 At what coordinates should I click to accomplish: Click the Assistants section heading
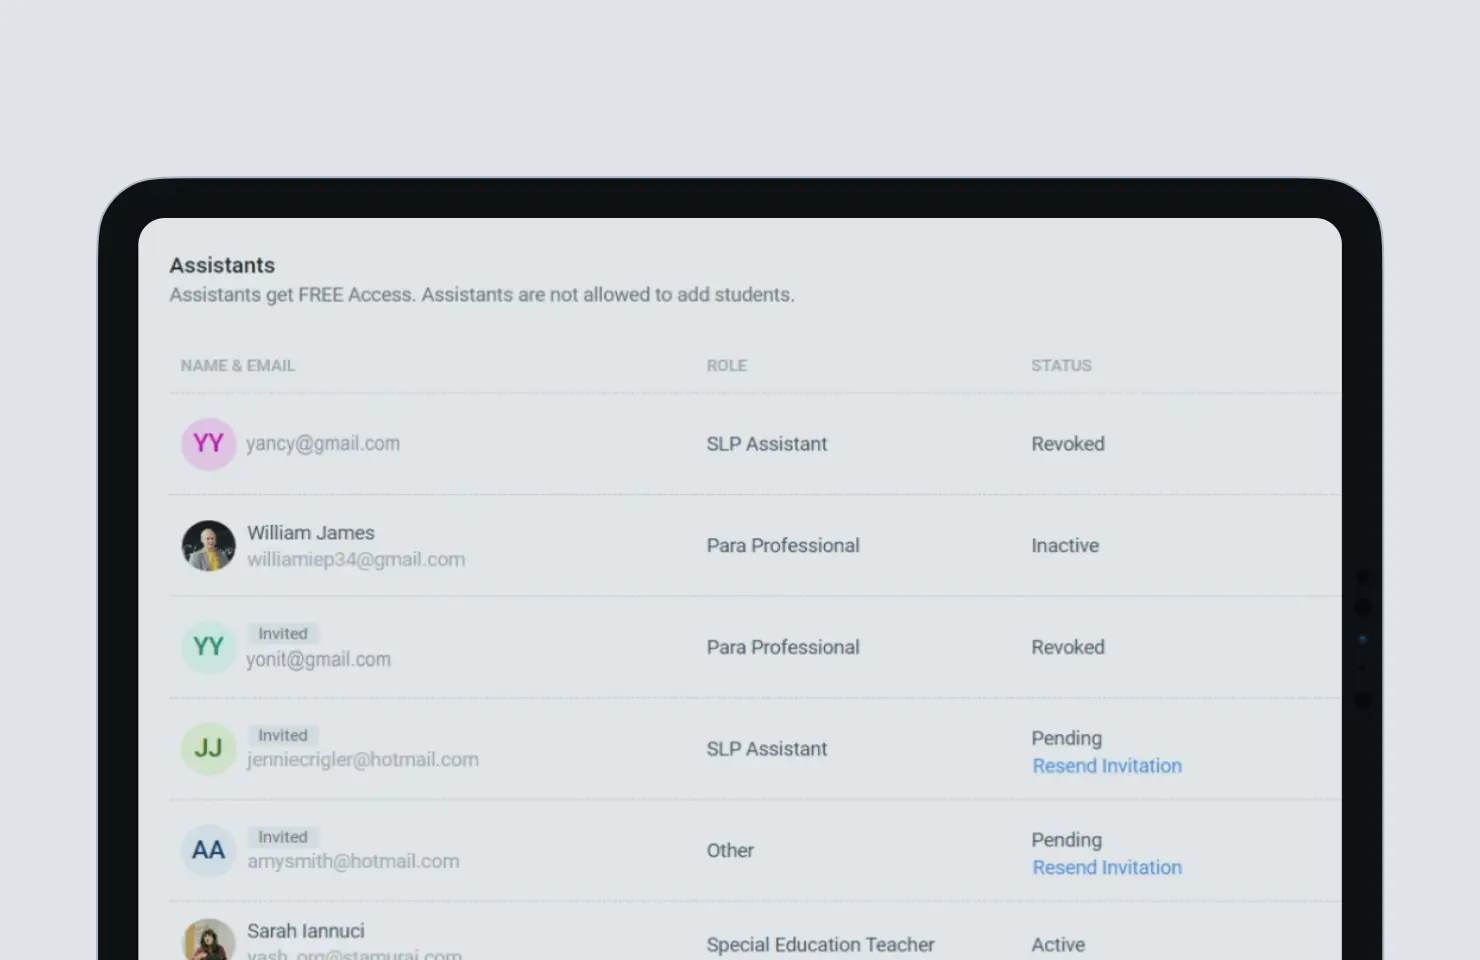[x=222, y=266]
